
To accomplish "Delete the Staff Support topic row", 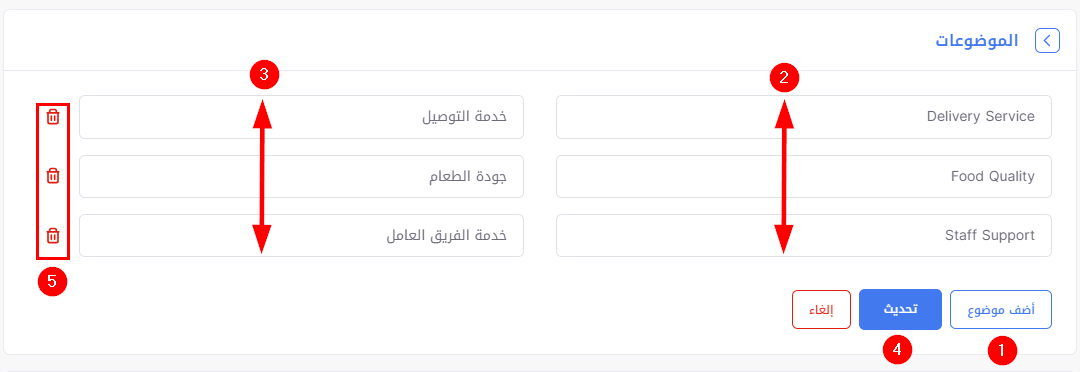I will [x=52, y=236].
